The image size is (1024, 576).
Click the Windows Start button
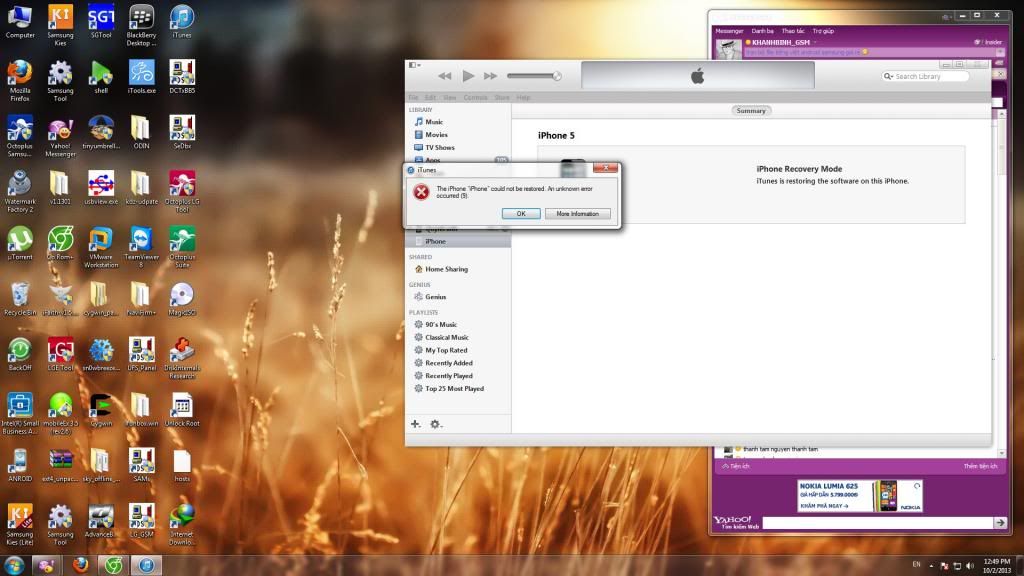pos(14,566)
